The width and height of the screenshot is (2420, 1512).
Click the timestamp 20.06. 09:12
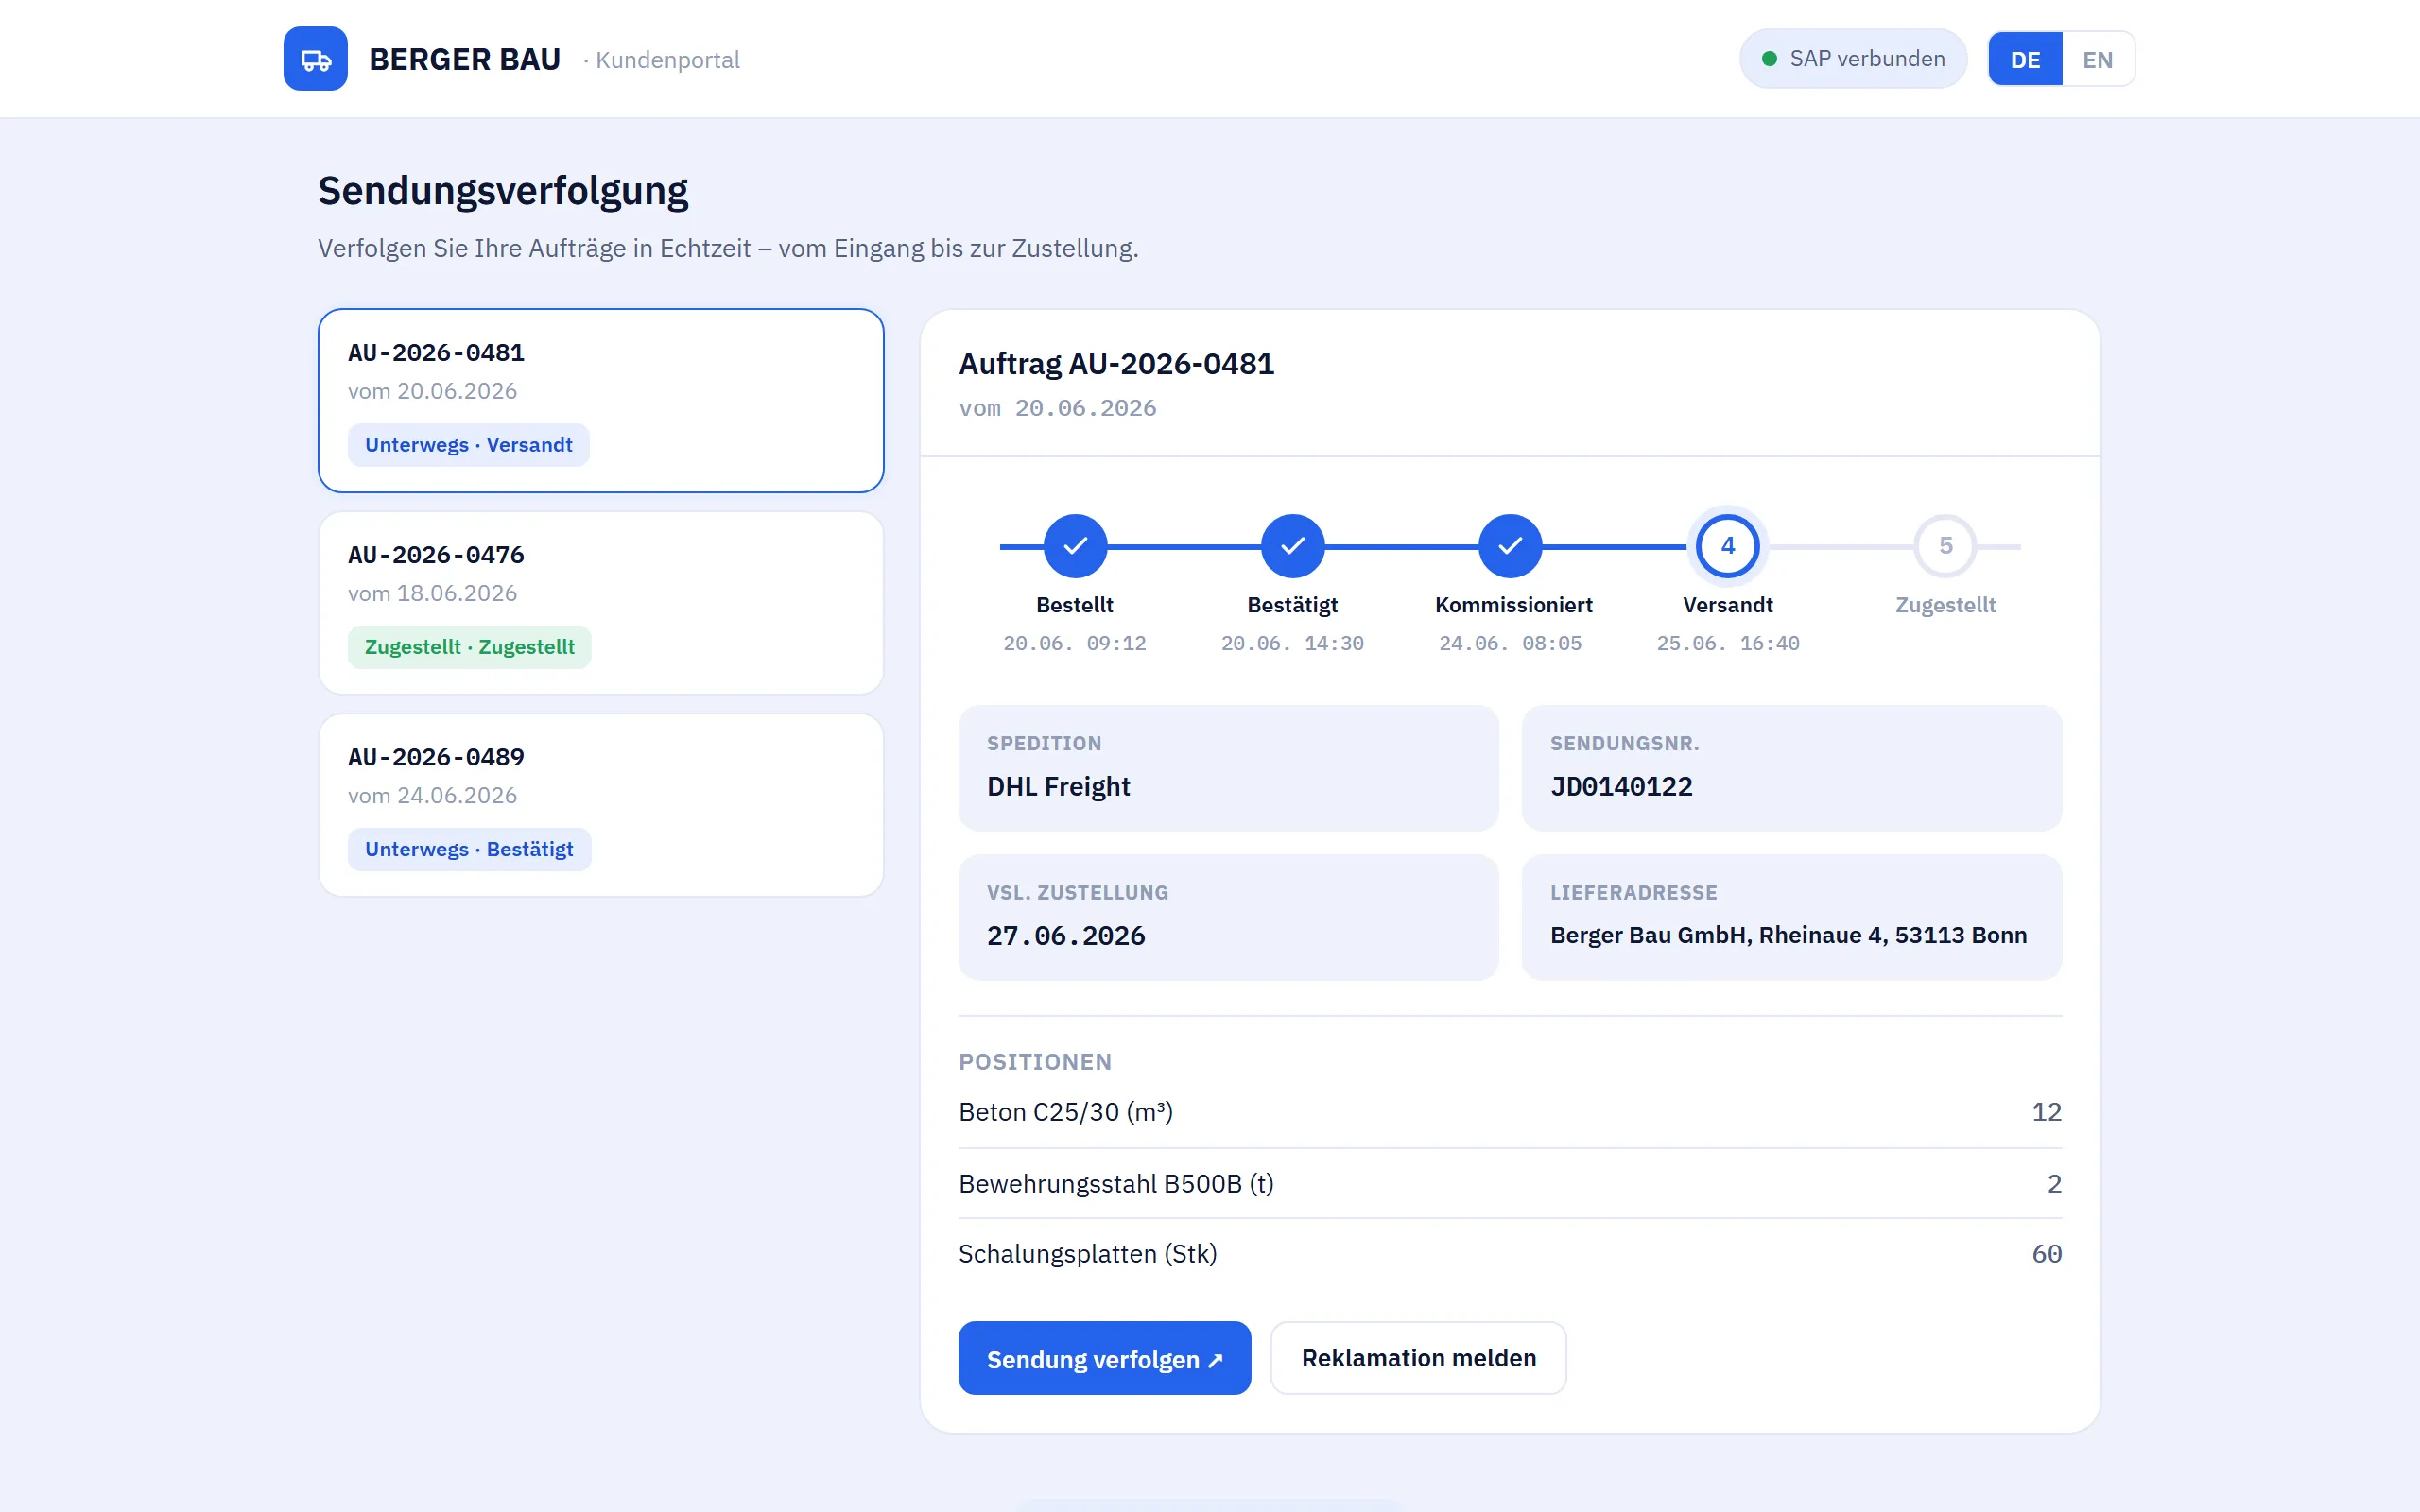click(1075, 644)
